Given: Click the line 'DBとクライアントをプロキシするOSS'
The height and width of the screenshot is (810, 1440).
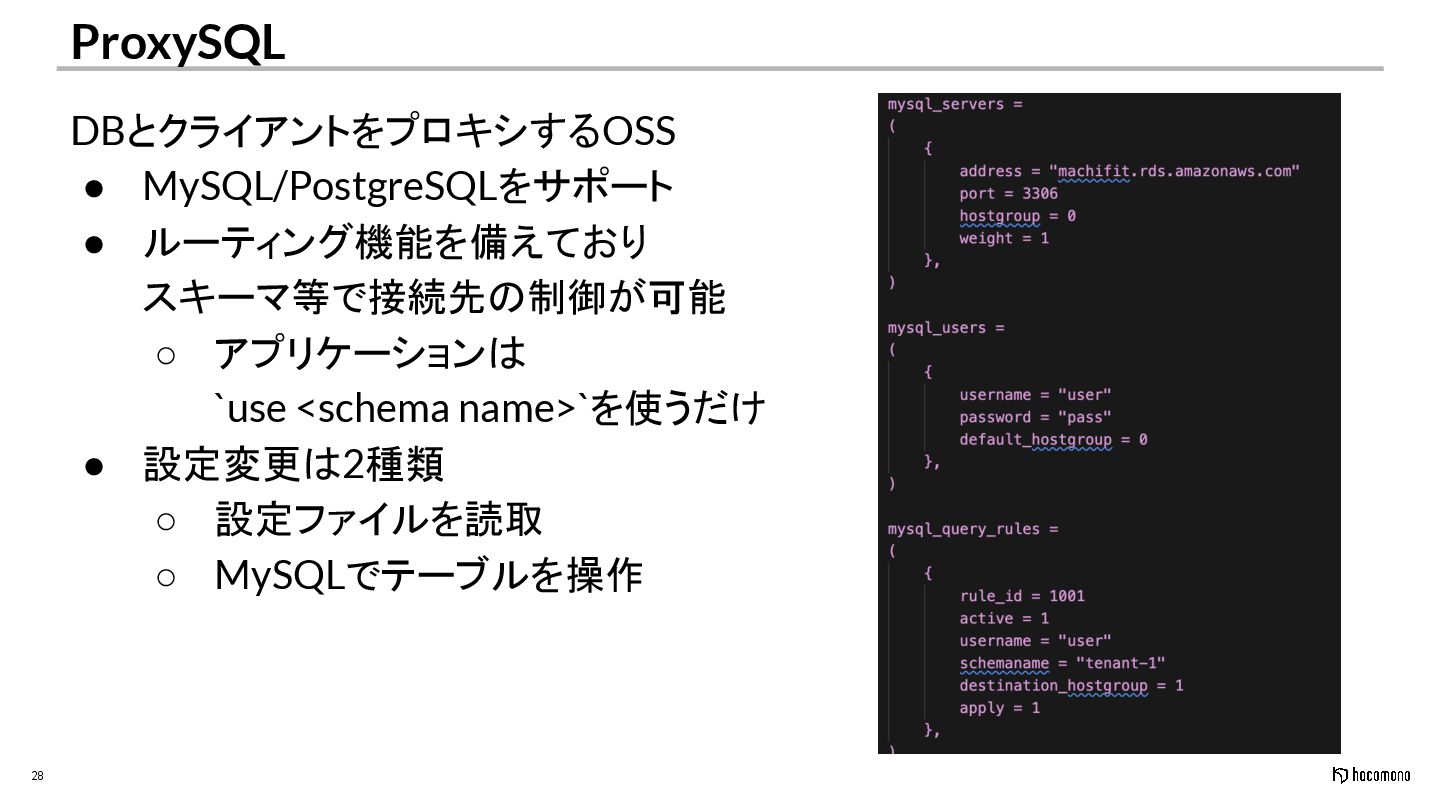Looking at the screenshot, I should pos(373,131).
